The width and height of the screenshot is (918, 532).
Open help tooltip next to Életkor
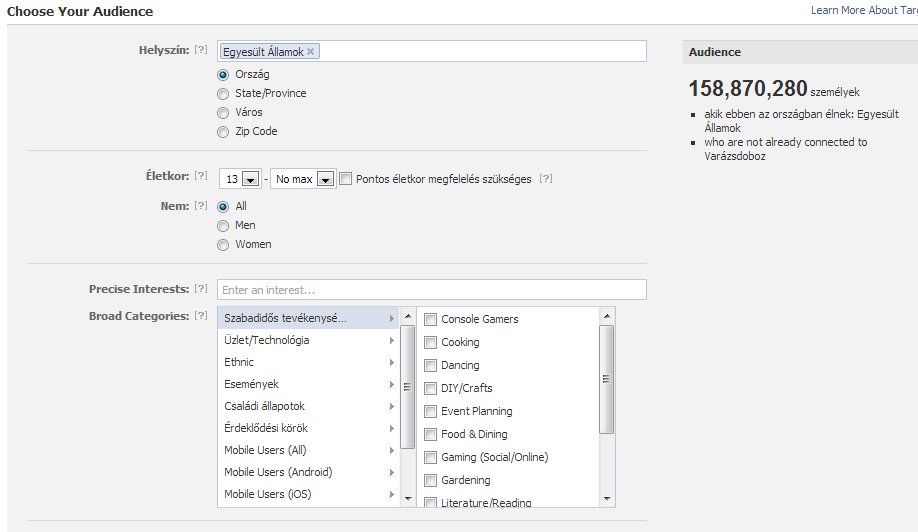tap(201, 176)
